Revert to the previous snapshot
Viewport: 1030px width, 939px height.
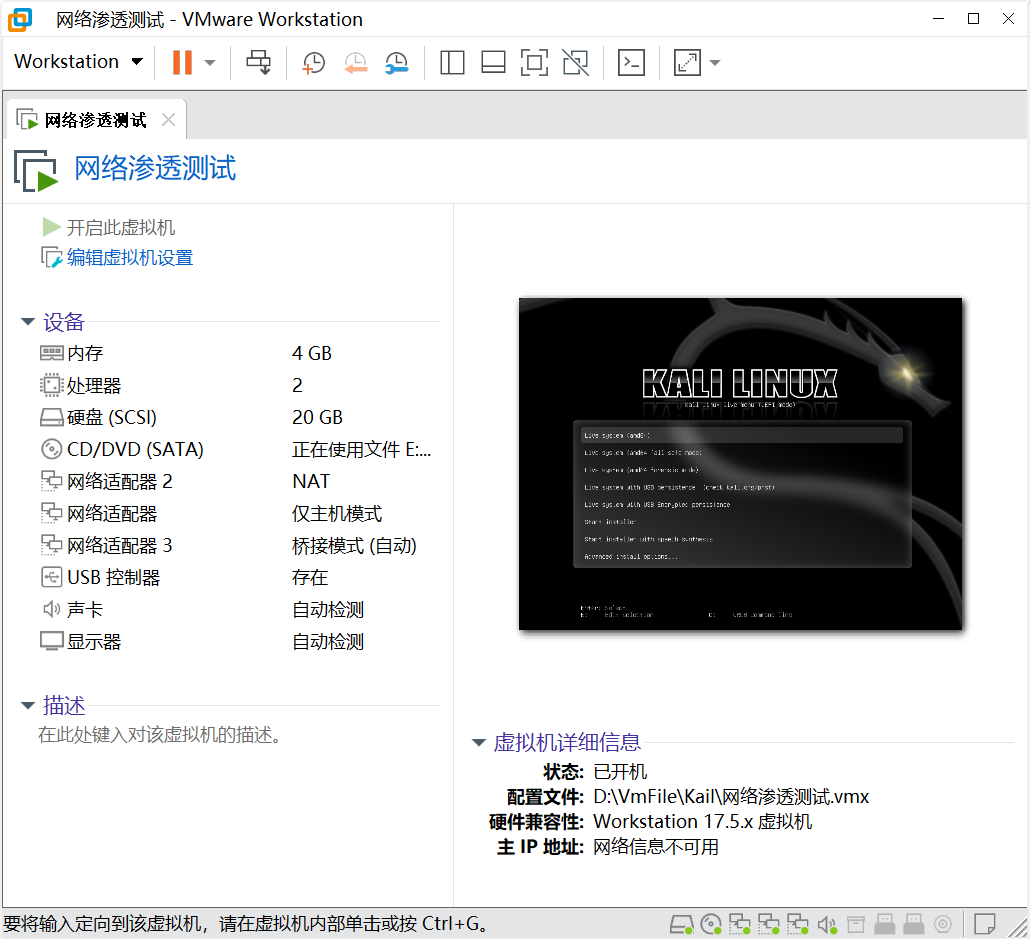coord(355,63)
